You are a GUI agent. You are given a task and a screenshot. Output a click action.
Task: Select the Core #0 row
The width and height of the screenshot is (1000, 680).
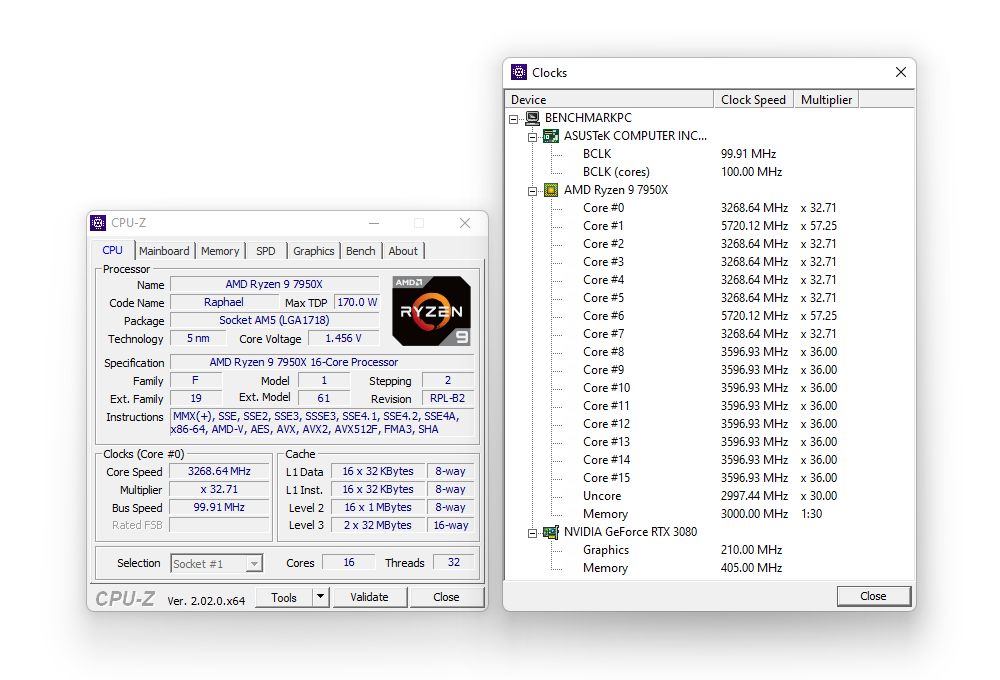tap(710, 208)
